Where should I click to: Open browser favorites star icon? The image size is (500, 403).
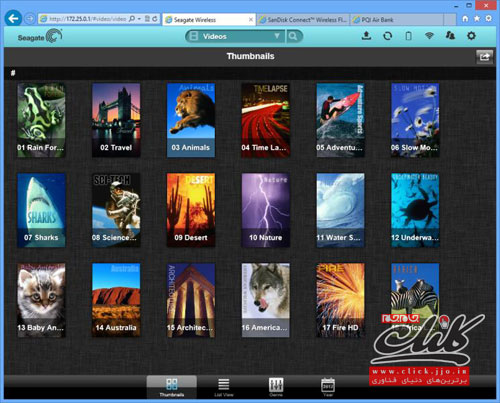(477, 19)
